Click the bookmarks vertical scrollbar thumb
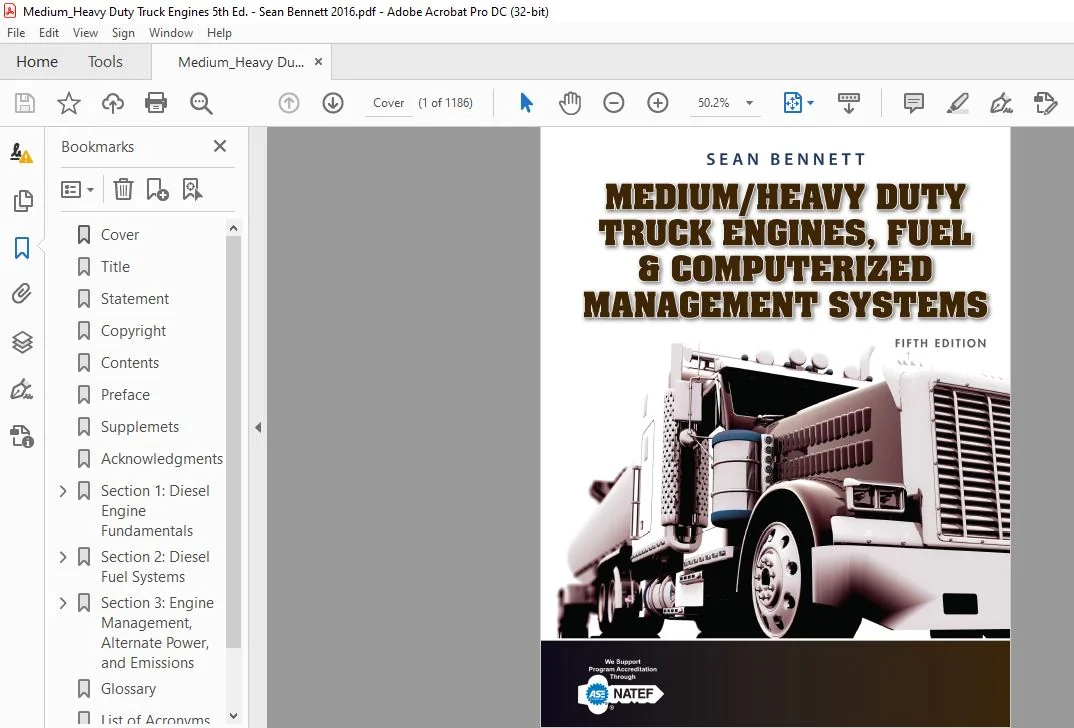This screenshot has width=1074, height=728. coord(234,442)
